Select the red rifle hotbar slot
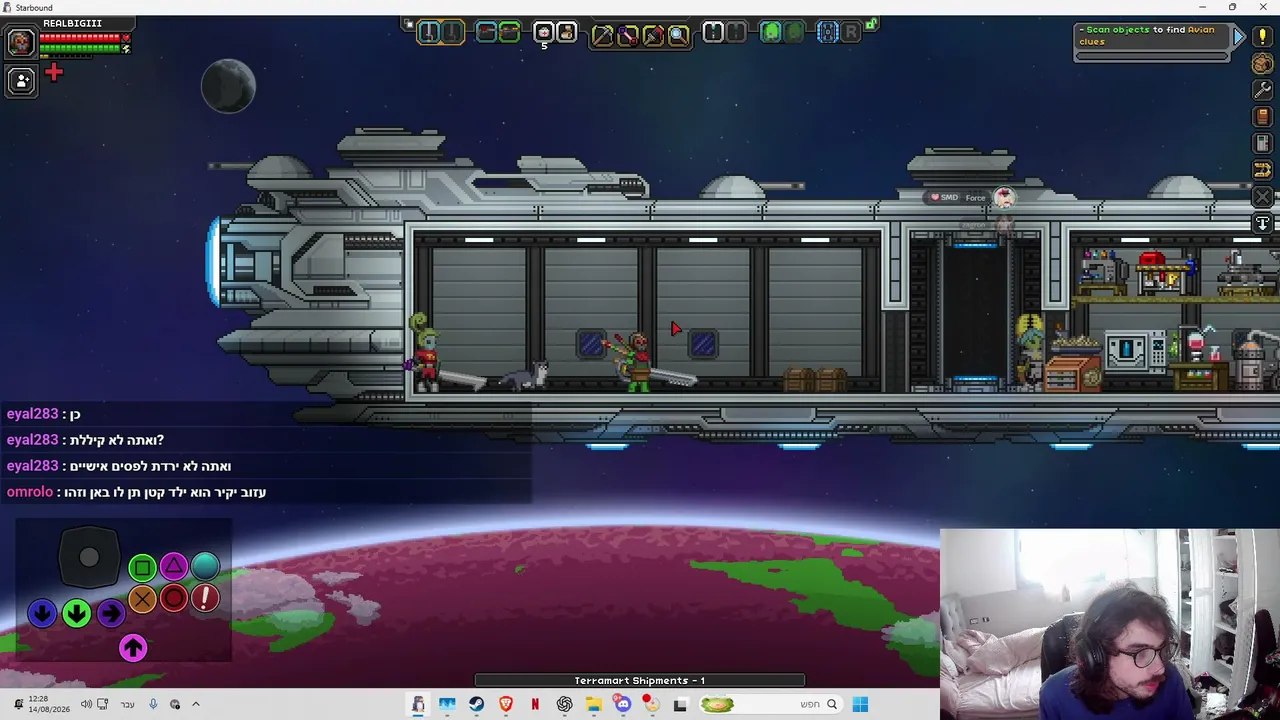The width and height of the screenshot is (1280, 720). point(486,33)
